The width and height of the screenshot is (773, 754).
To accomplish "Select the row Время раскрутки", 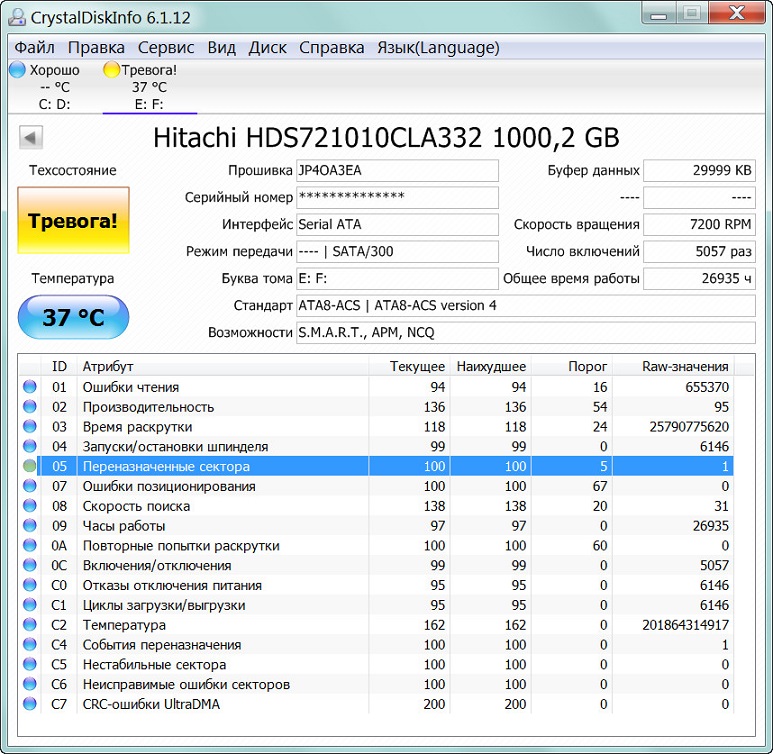I will 376,426.
